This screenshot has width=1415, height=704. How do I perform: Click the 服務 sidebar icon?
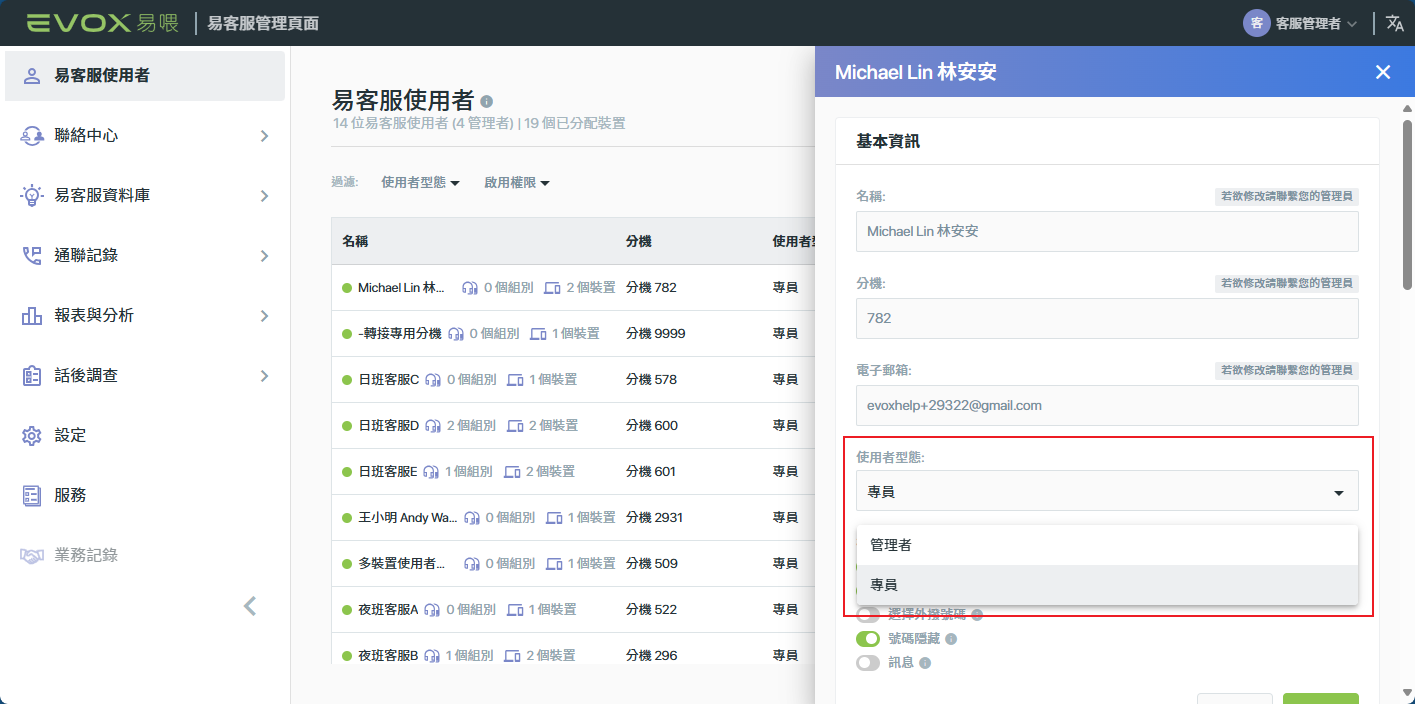tap(32, 496)
